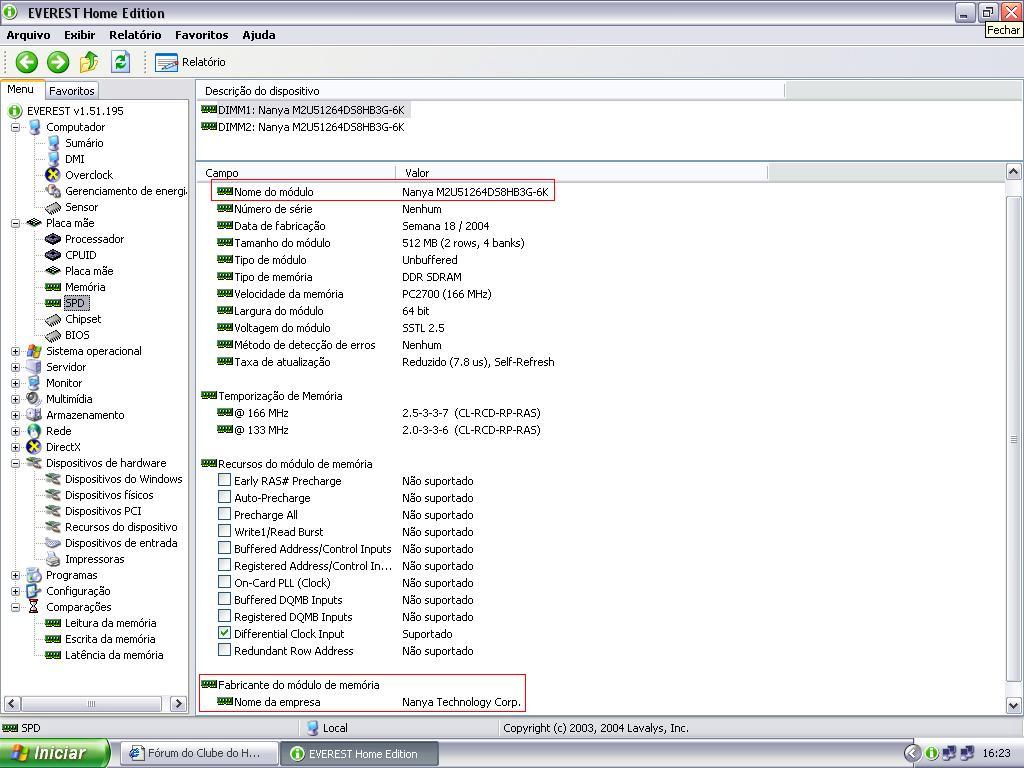Open Leitura da memória benchmark icon
This screenshot has height=768, width=1024.
pyautogui.click(x=53, y=623)
